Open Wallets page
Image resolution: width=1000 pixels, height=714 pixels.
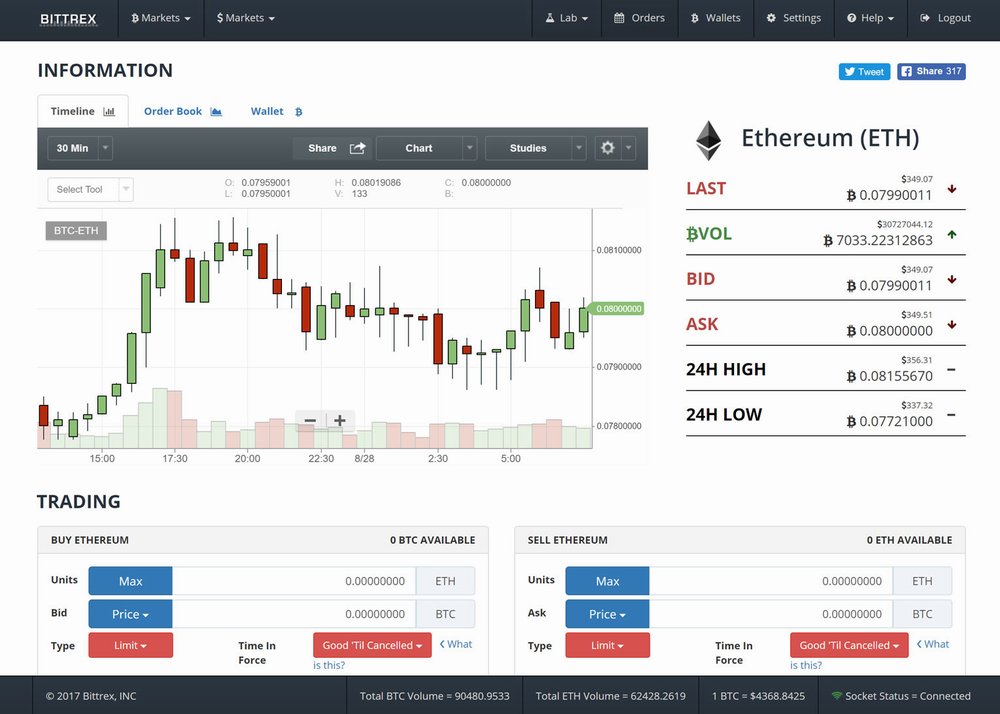716,18
